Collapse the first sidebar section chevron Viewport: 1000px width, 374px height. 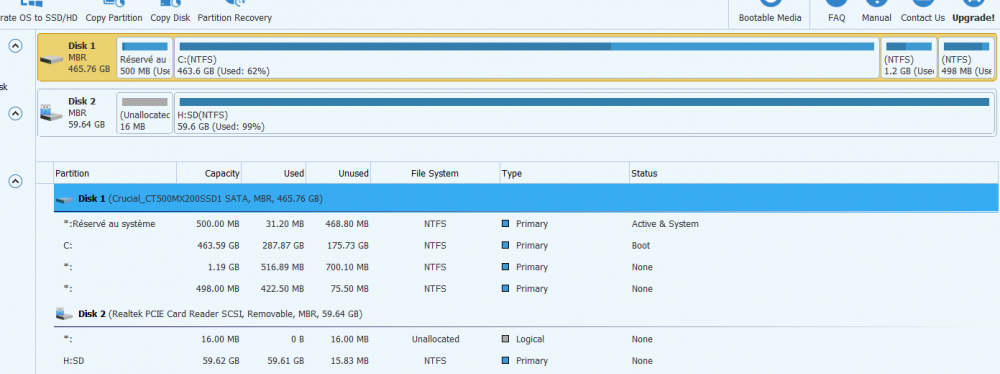click(16, 45)
